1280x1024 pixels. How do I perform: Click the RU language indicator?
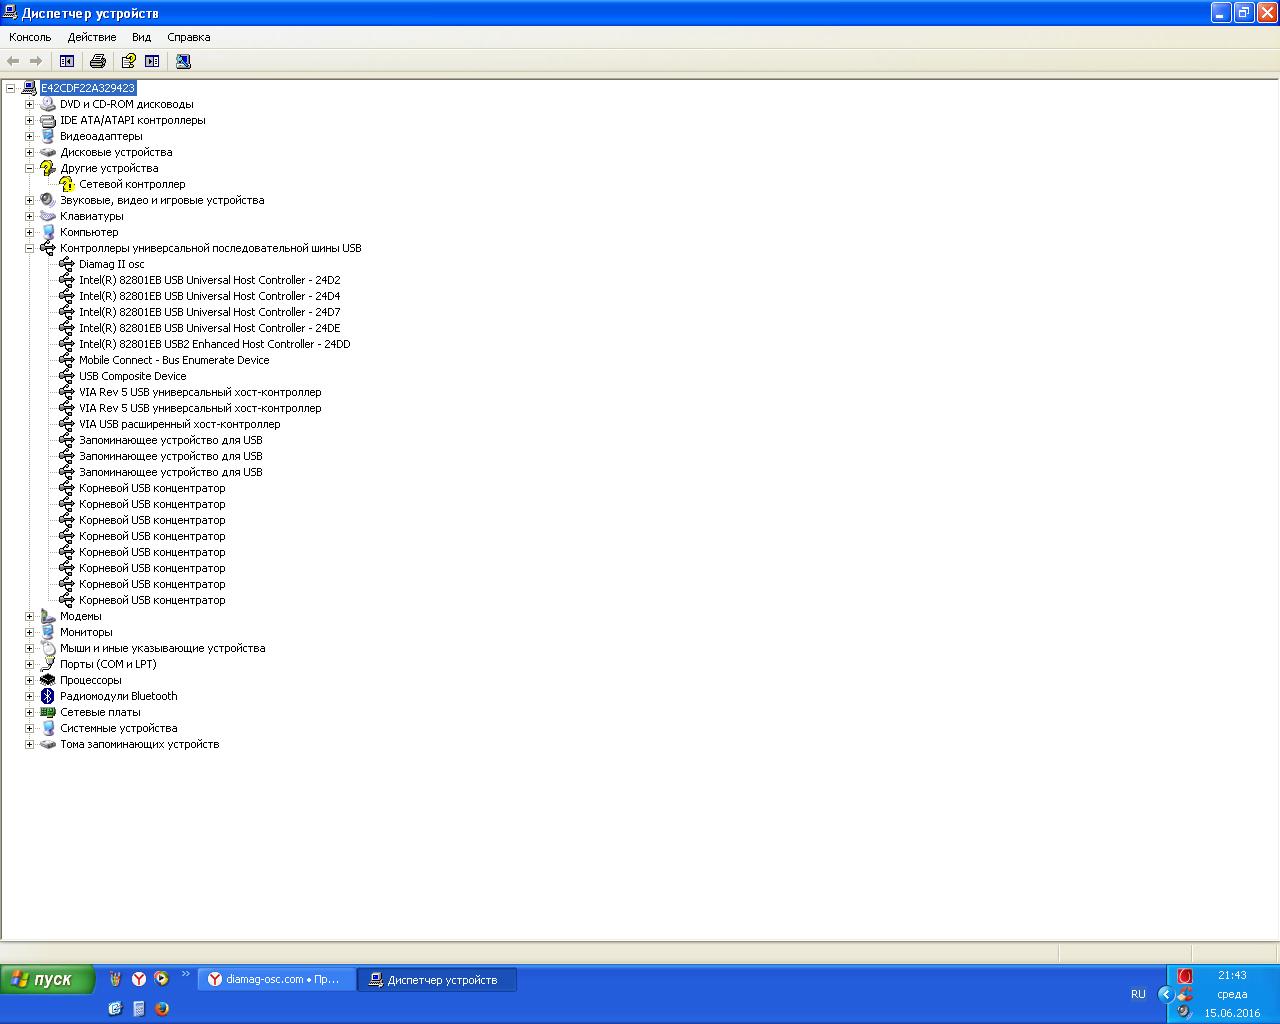tap(1138, 994)
